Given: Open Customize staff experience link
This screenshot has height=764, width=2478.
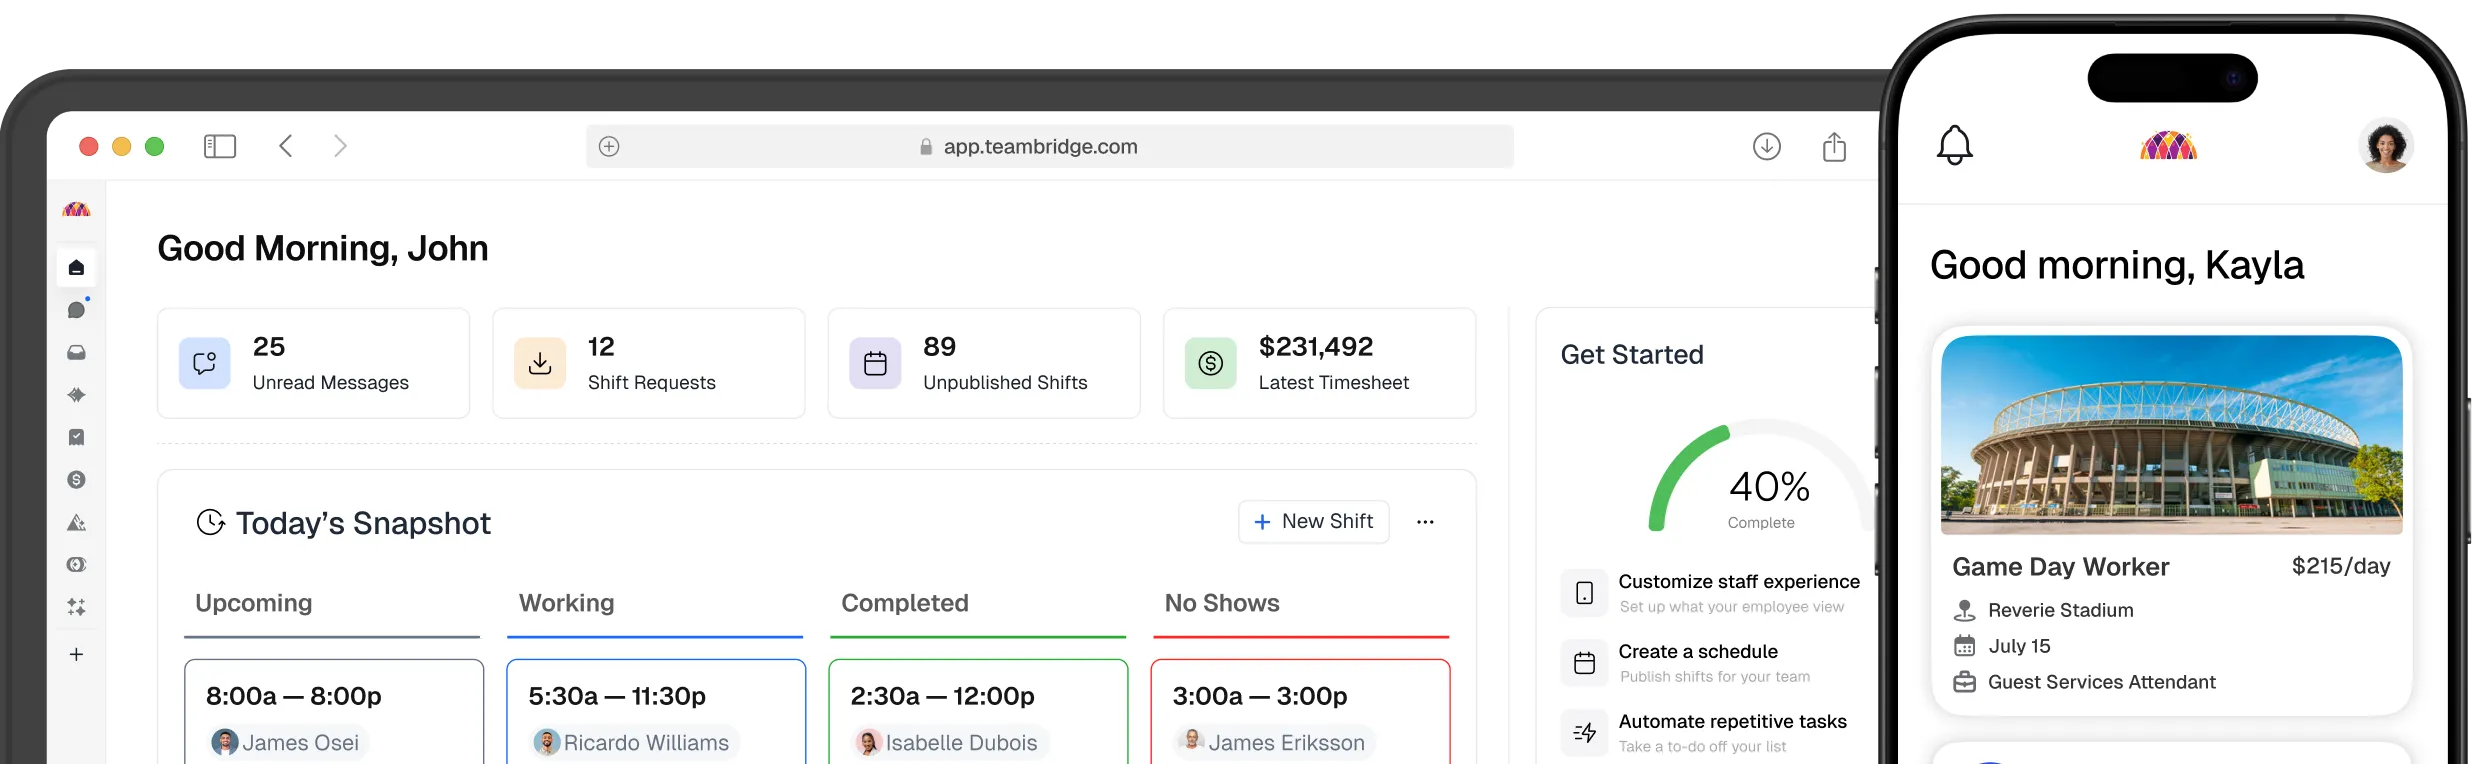Looking at the screenshot, I should pos(1739,582).
